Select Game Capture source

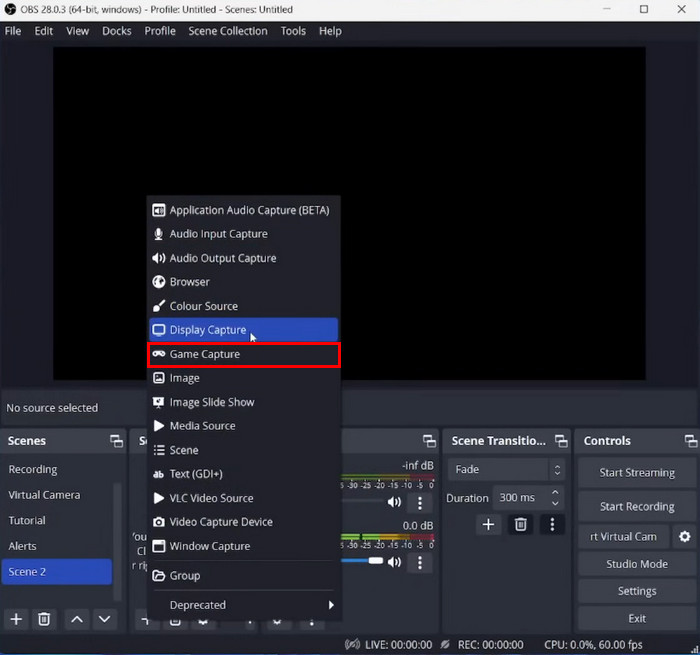244,355
